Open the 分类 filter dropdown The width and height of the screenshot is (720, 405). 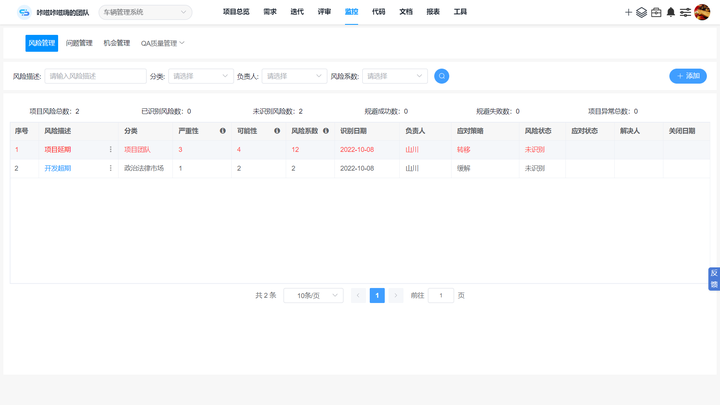pyautogui.click(x=201, y=76)
